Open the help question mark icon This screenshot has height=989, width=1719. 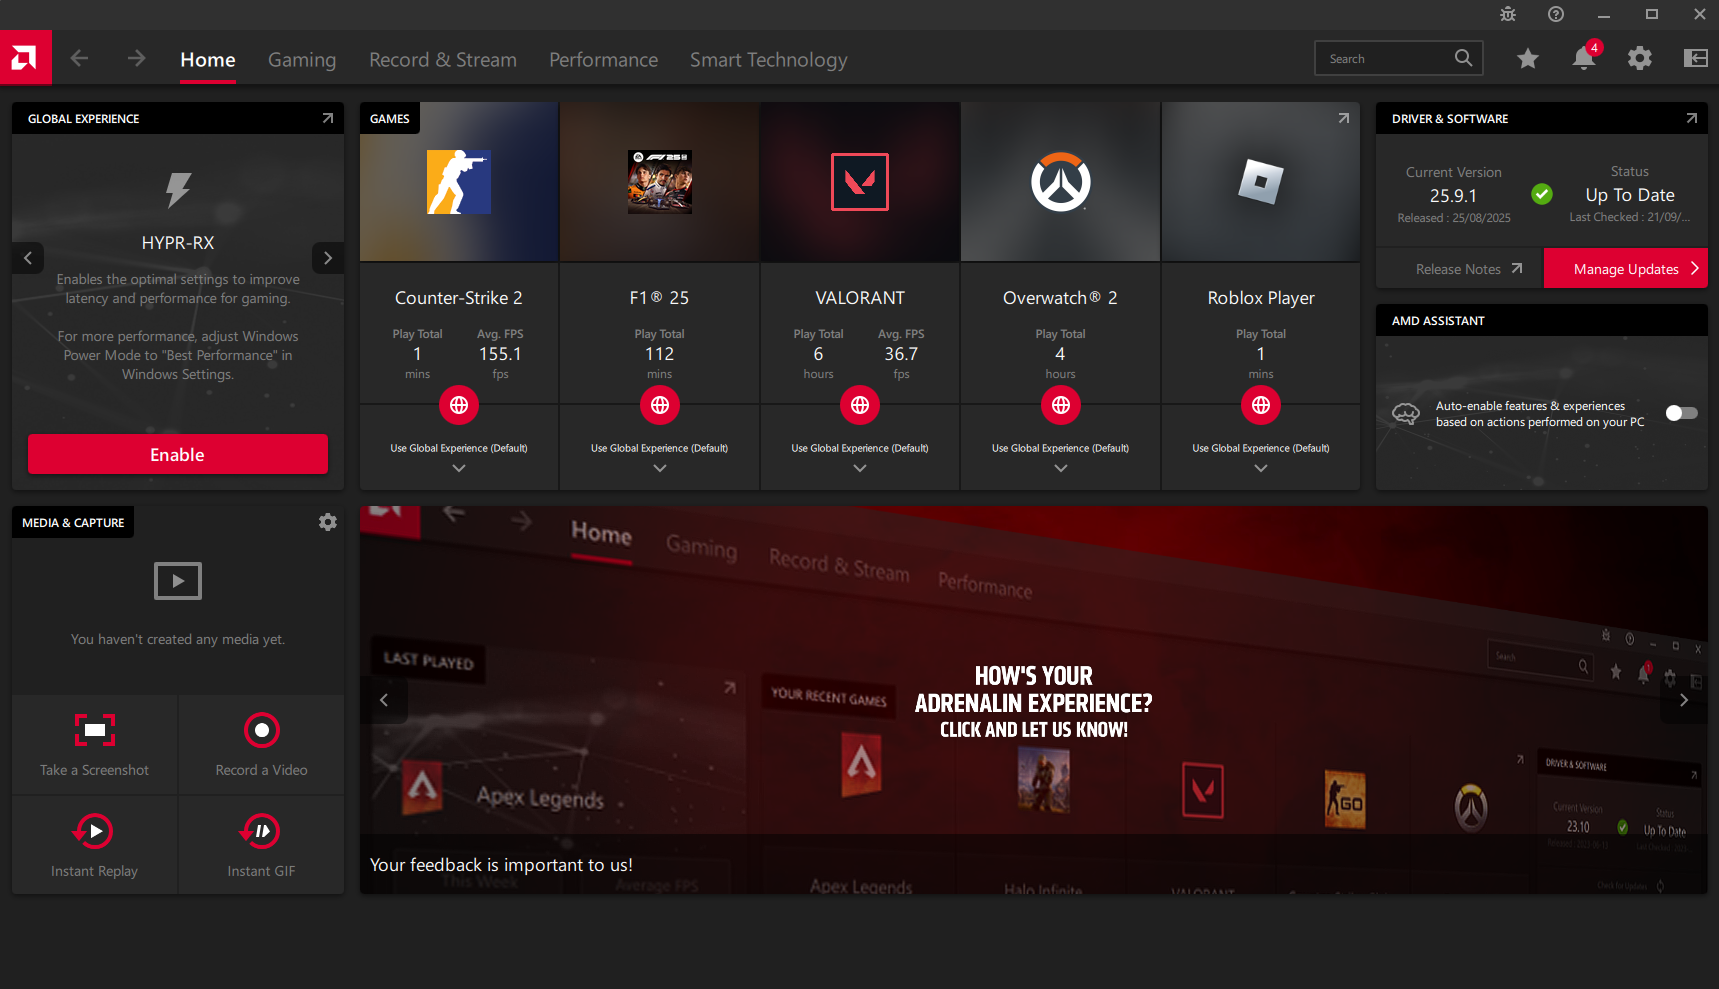(1556, 14)
